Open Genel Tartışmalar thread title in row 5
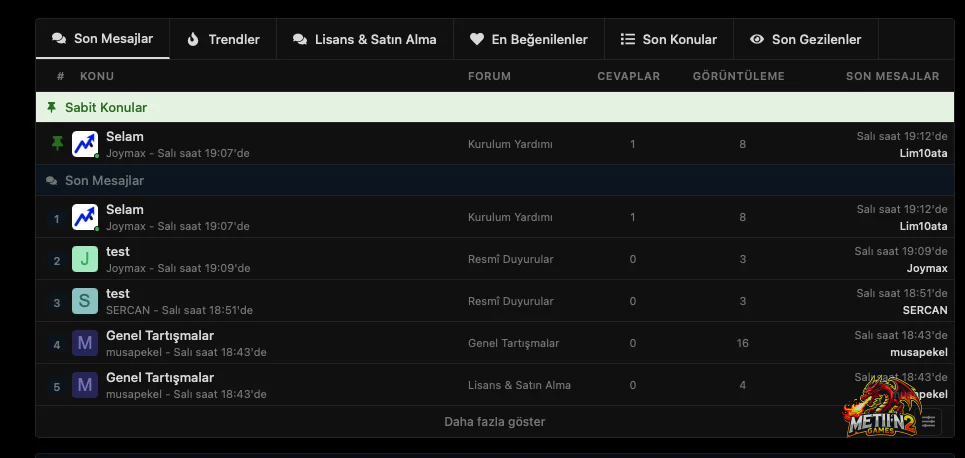This screenshot has height=458, width=965. pos(160,377)
